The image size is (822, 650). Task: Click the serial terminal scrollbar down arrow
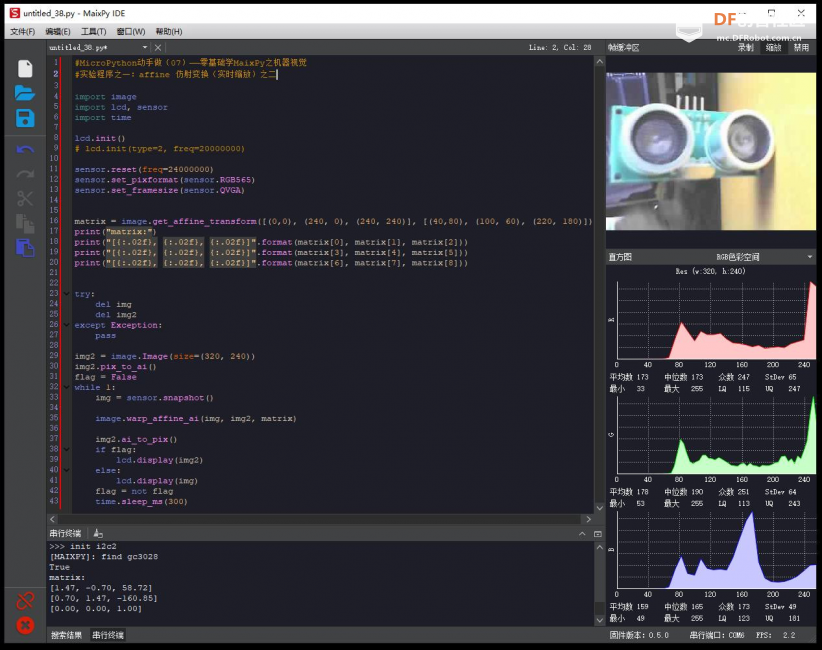coord(600,620)
